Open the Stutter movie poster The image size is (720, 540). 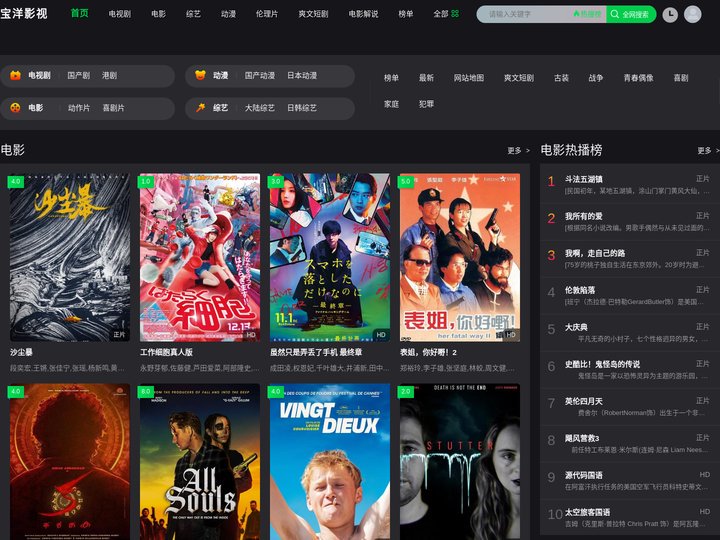[x=460, y=461]
